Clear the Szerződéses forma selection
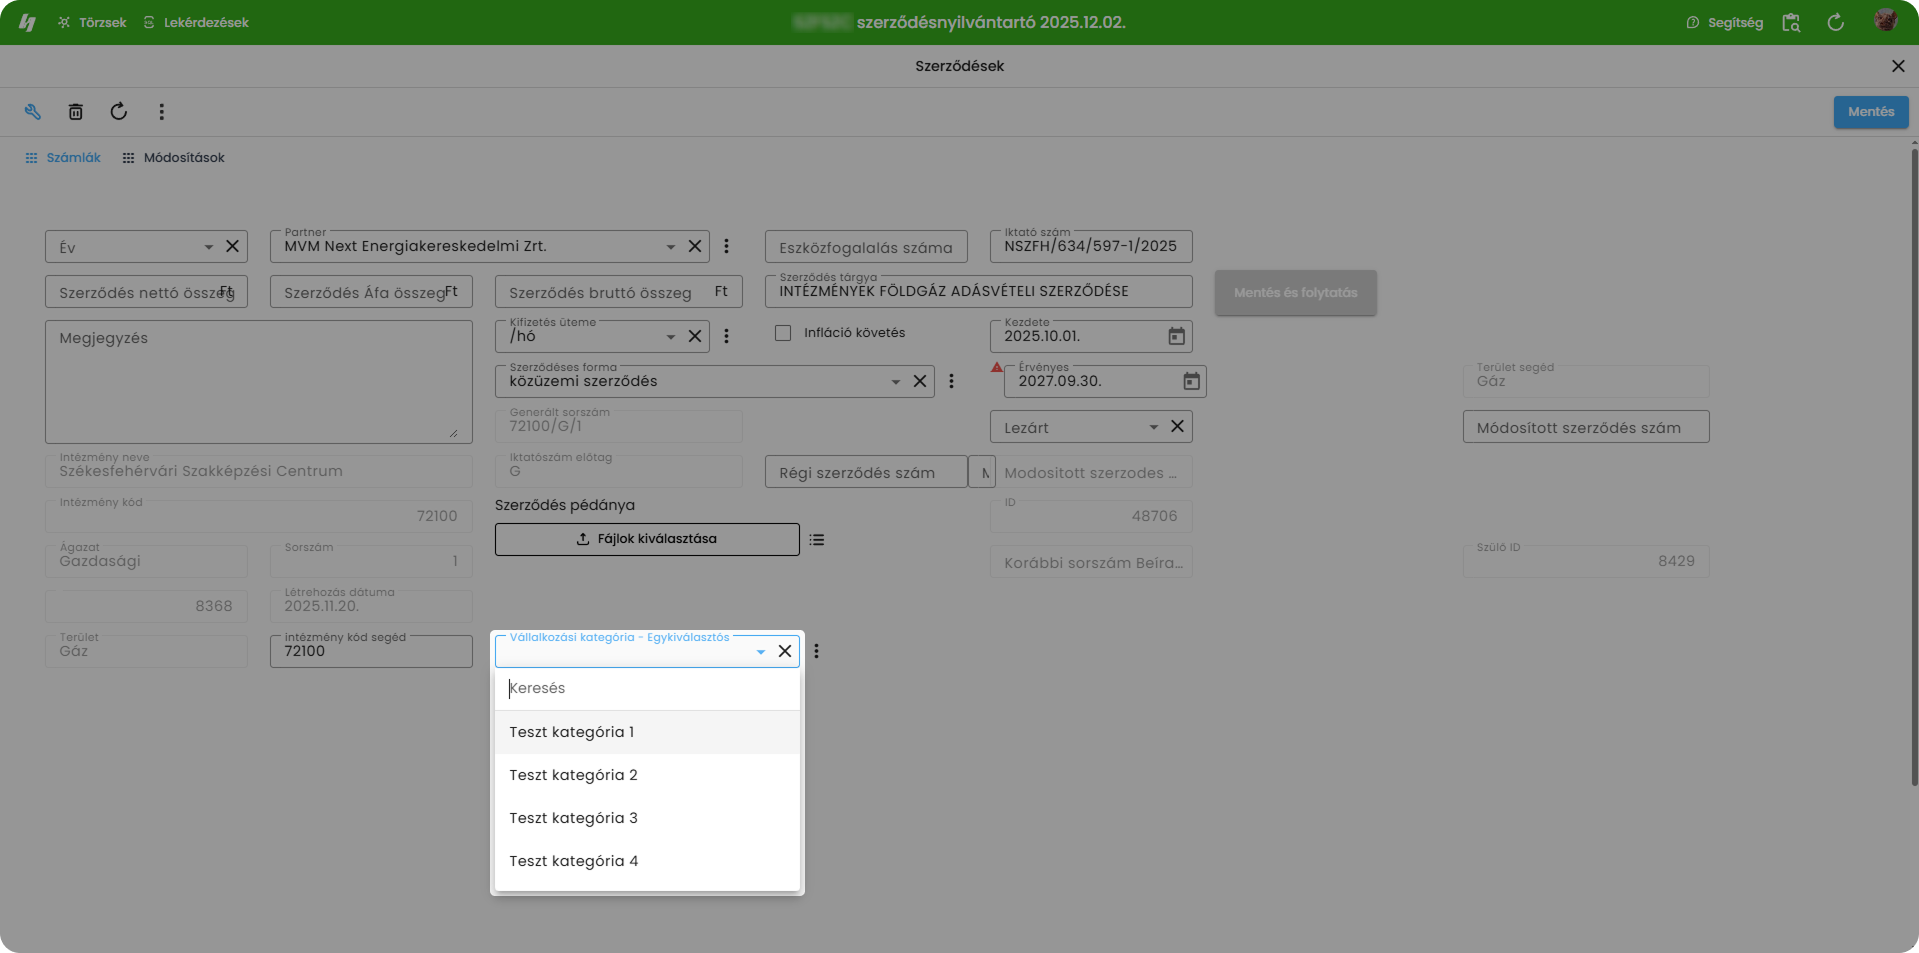The width and height of the screenshot is (1919, 953). pos(920,381)
